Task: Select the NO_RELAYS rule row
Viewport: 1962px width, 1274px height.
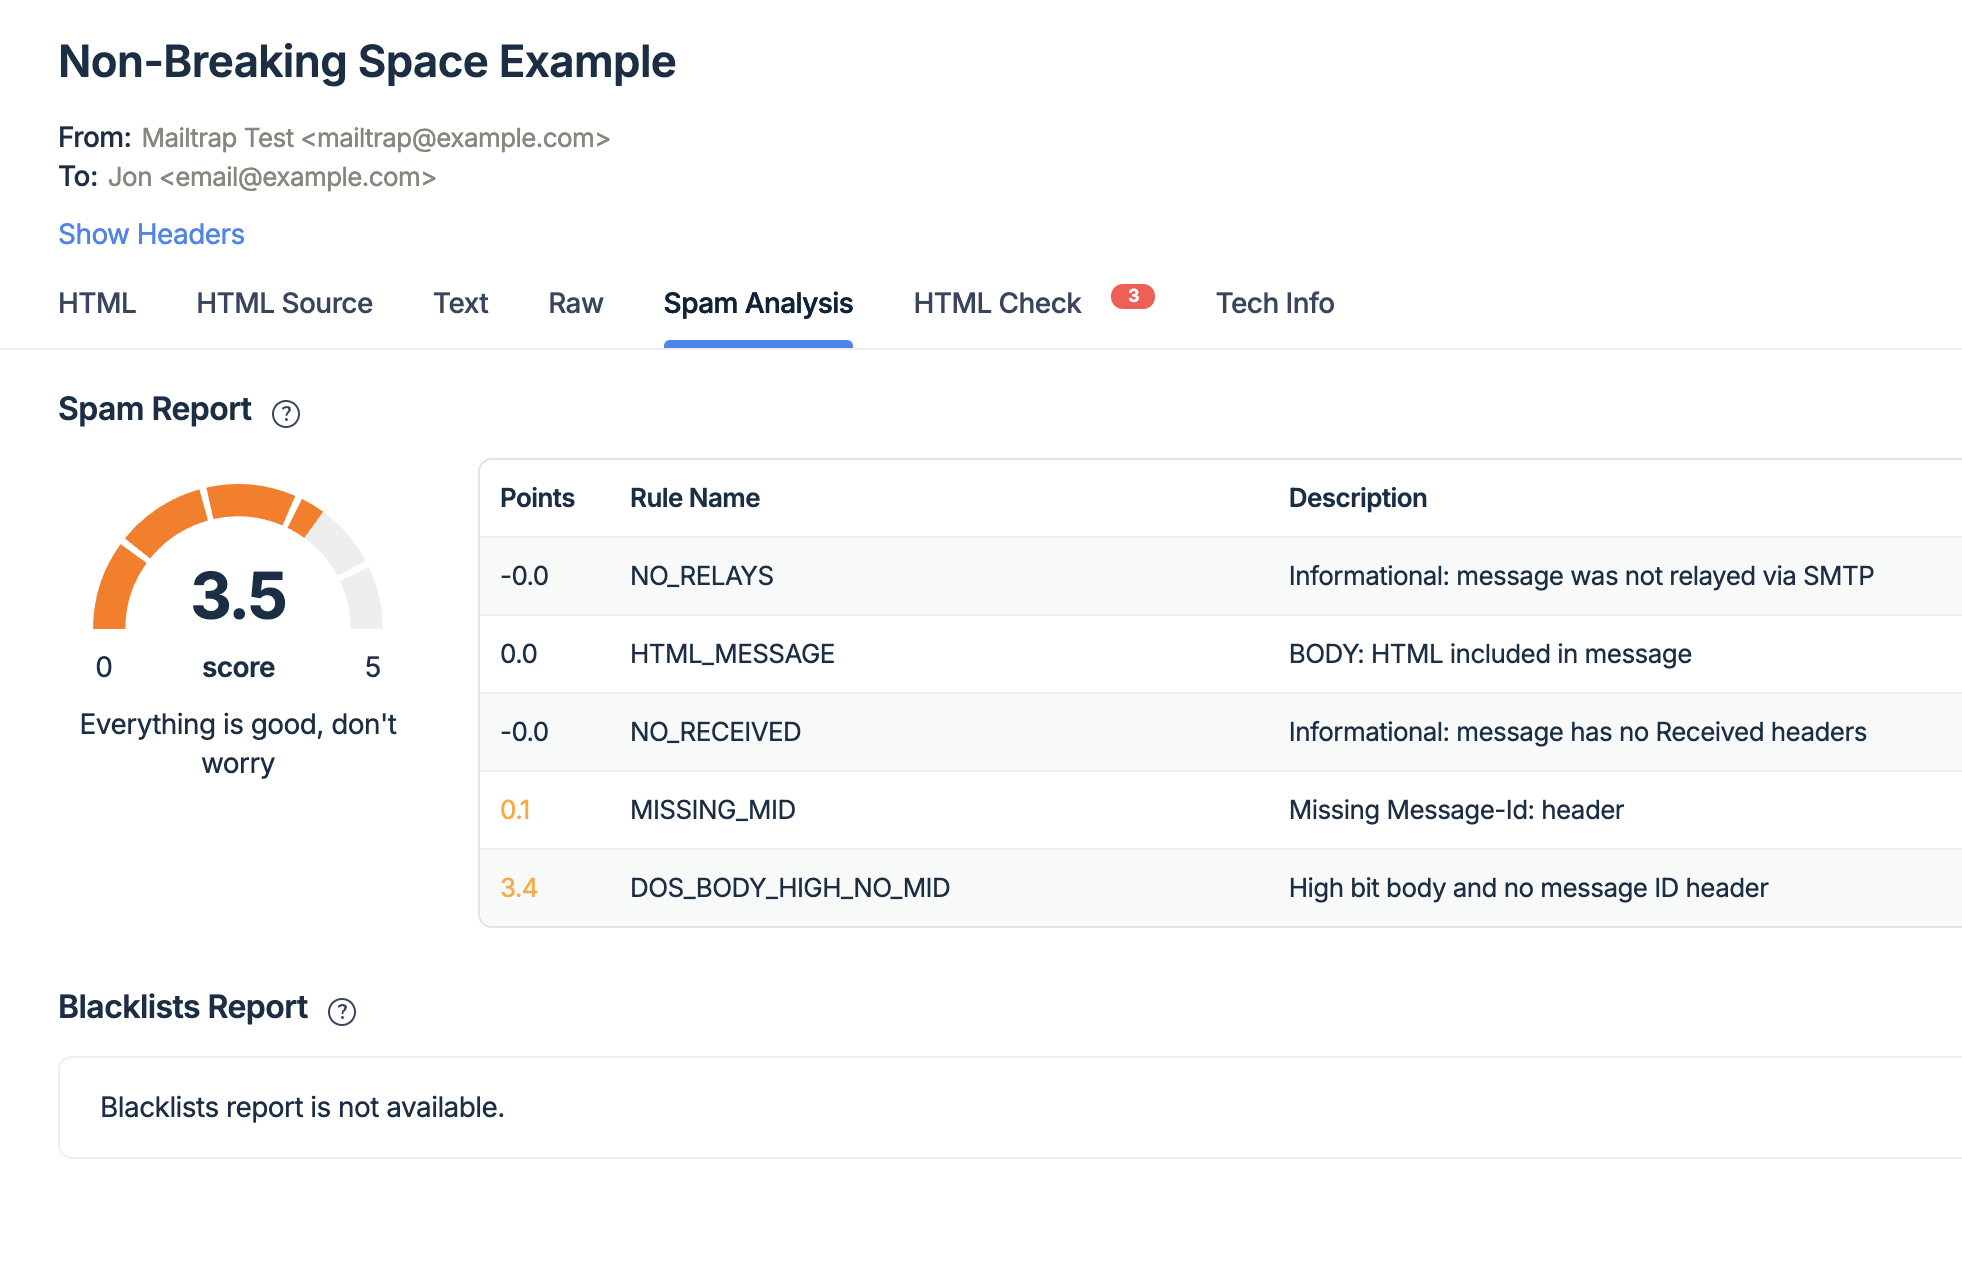Action: pyautogui.click(x=701, y=576)
